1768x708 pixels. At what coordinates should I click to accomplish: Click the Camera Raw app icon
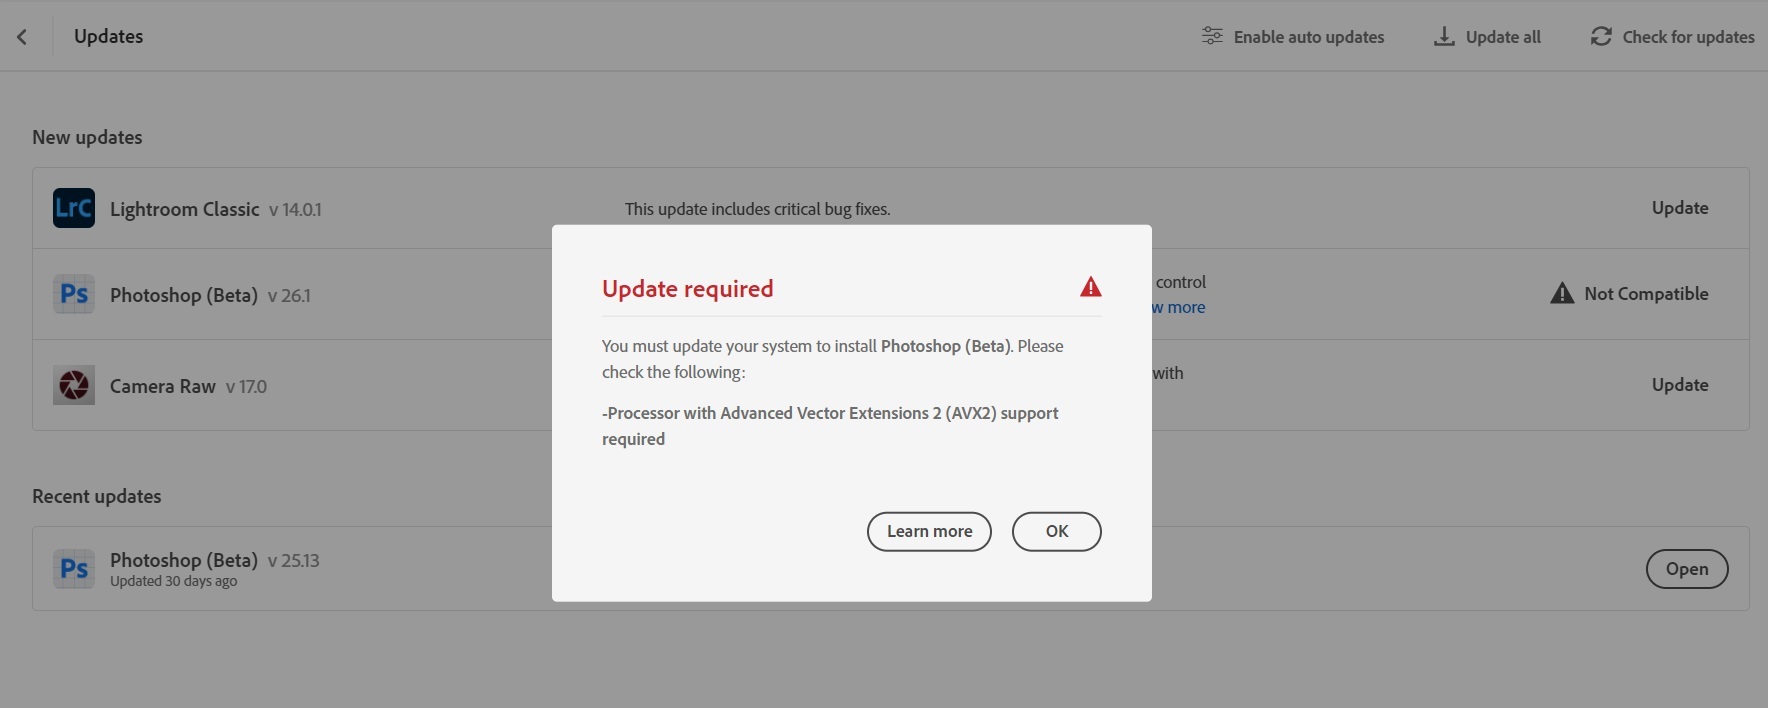coord(74,385)
